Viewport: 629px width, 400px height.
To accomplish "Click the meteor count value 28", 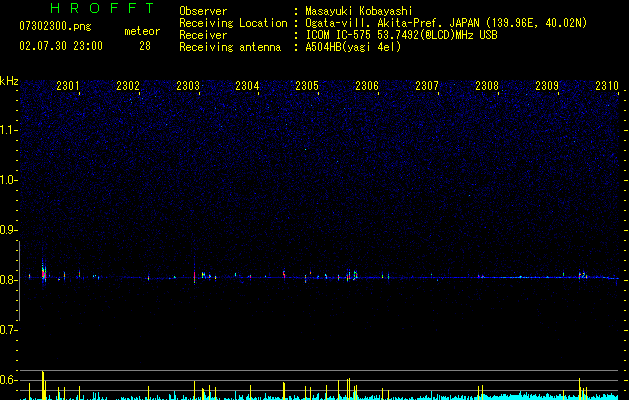I will pos(145,46).
